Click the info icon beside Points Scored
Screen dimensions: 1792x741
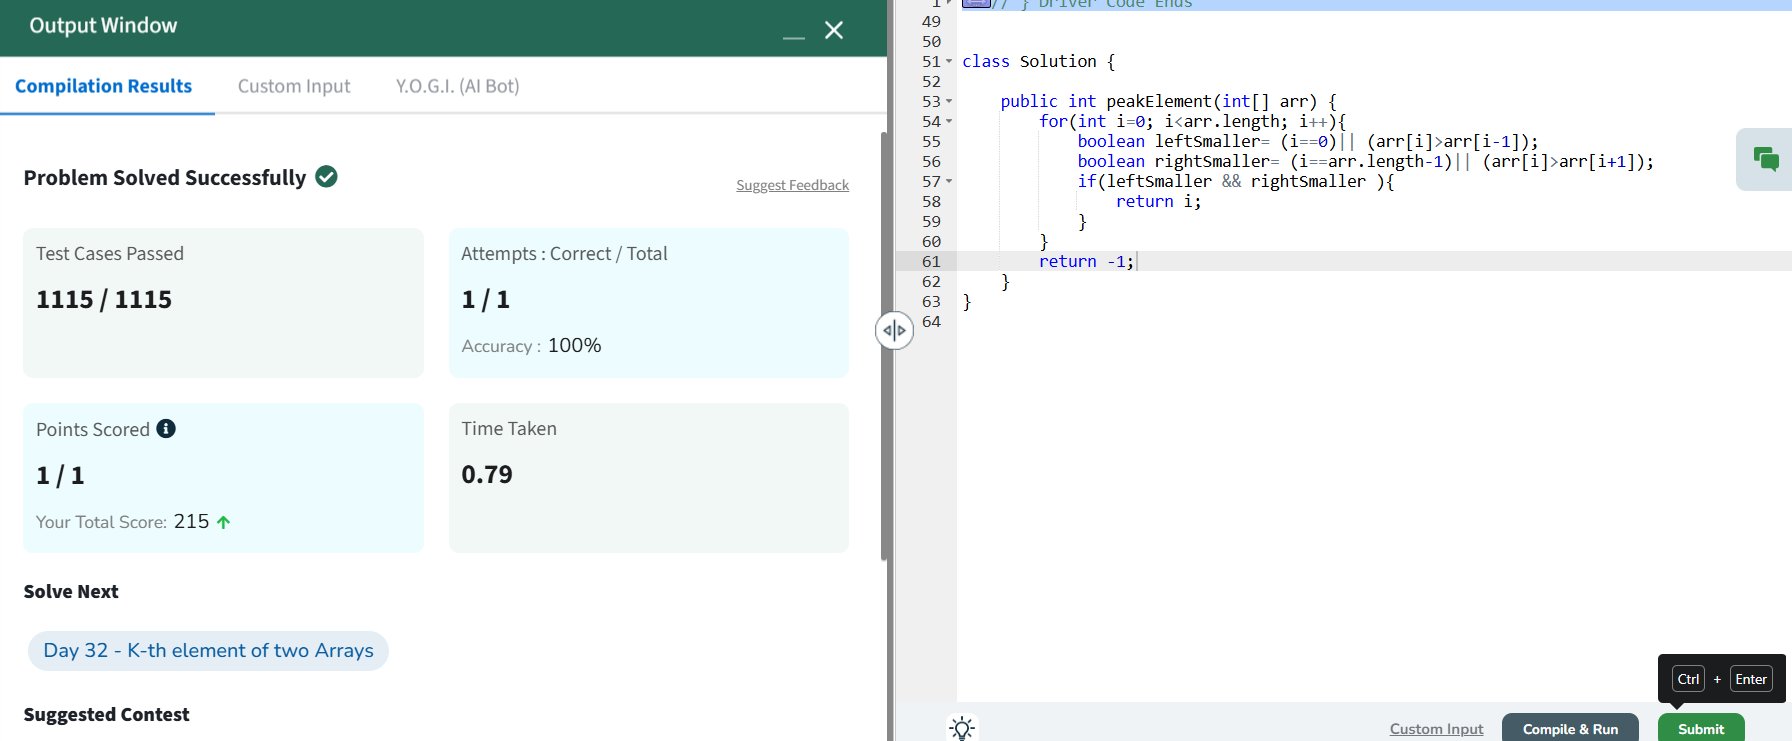click(166, 429)
